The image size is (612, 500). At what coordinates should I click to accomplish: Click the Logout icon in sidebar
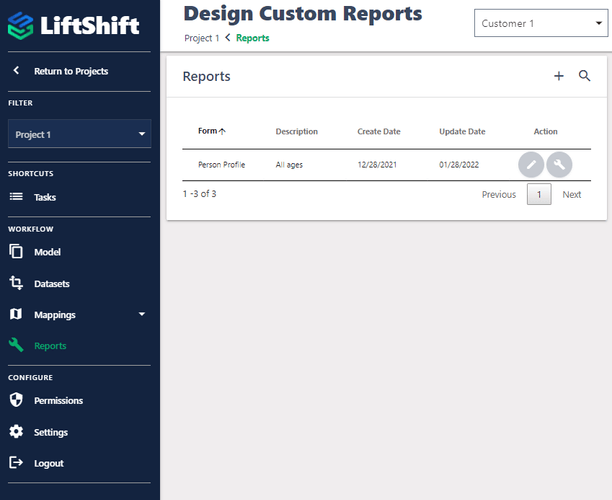pos(16,463)
